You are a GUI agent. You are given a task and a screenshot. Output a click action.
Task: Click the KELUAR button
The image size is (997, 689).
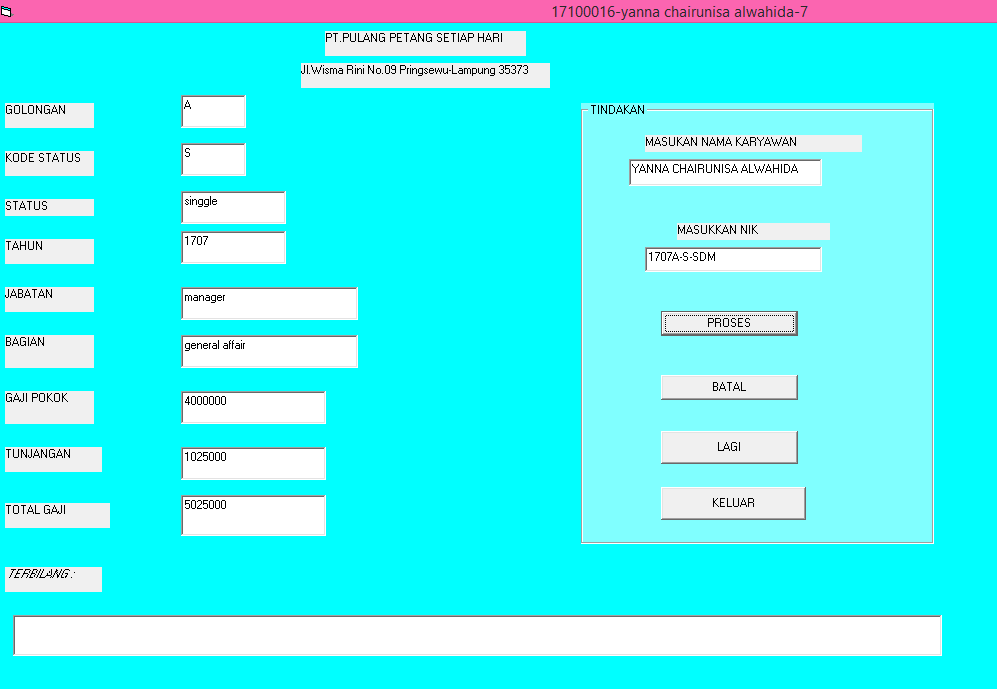point(733,503)
